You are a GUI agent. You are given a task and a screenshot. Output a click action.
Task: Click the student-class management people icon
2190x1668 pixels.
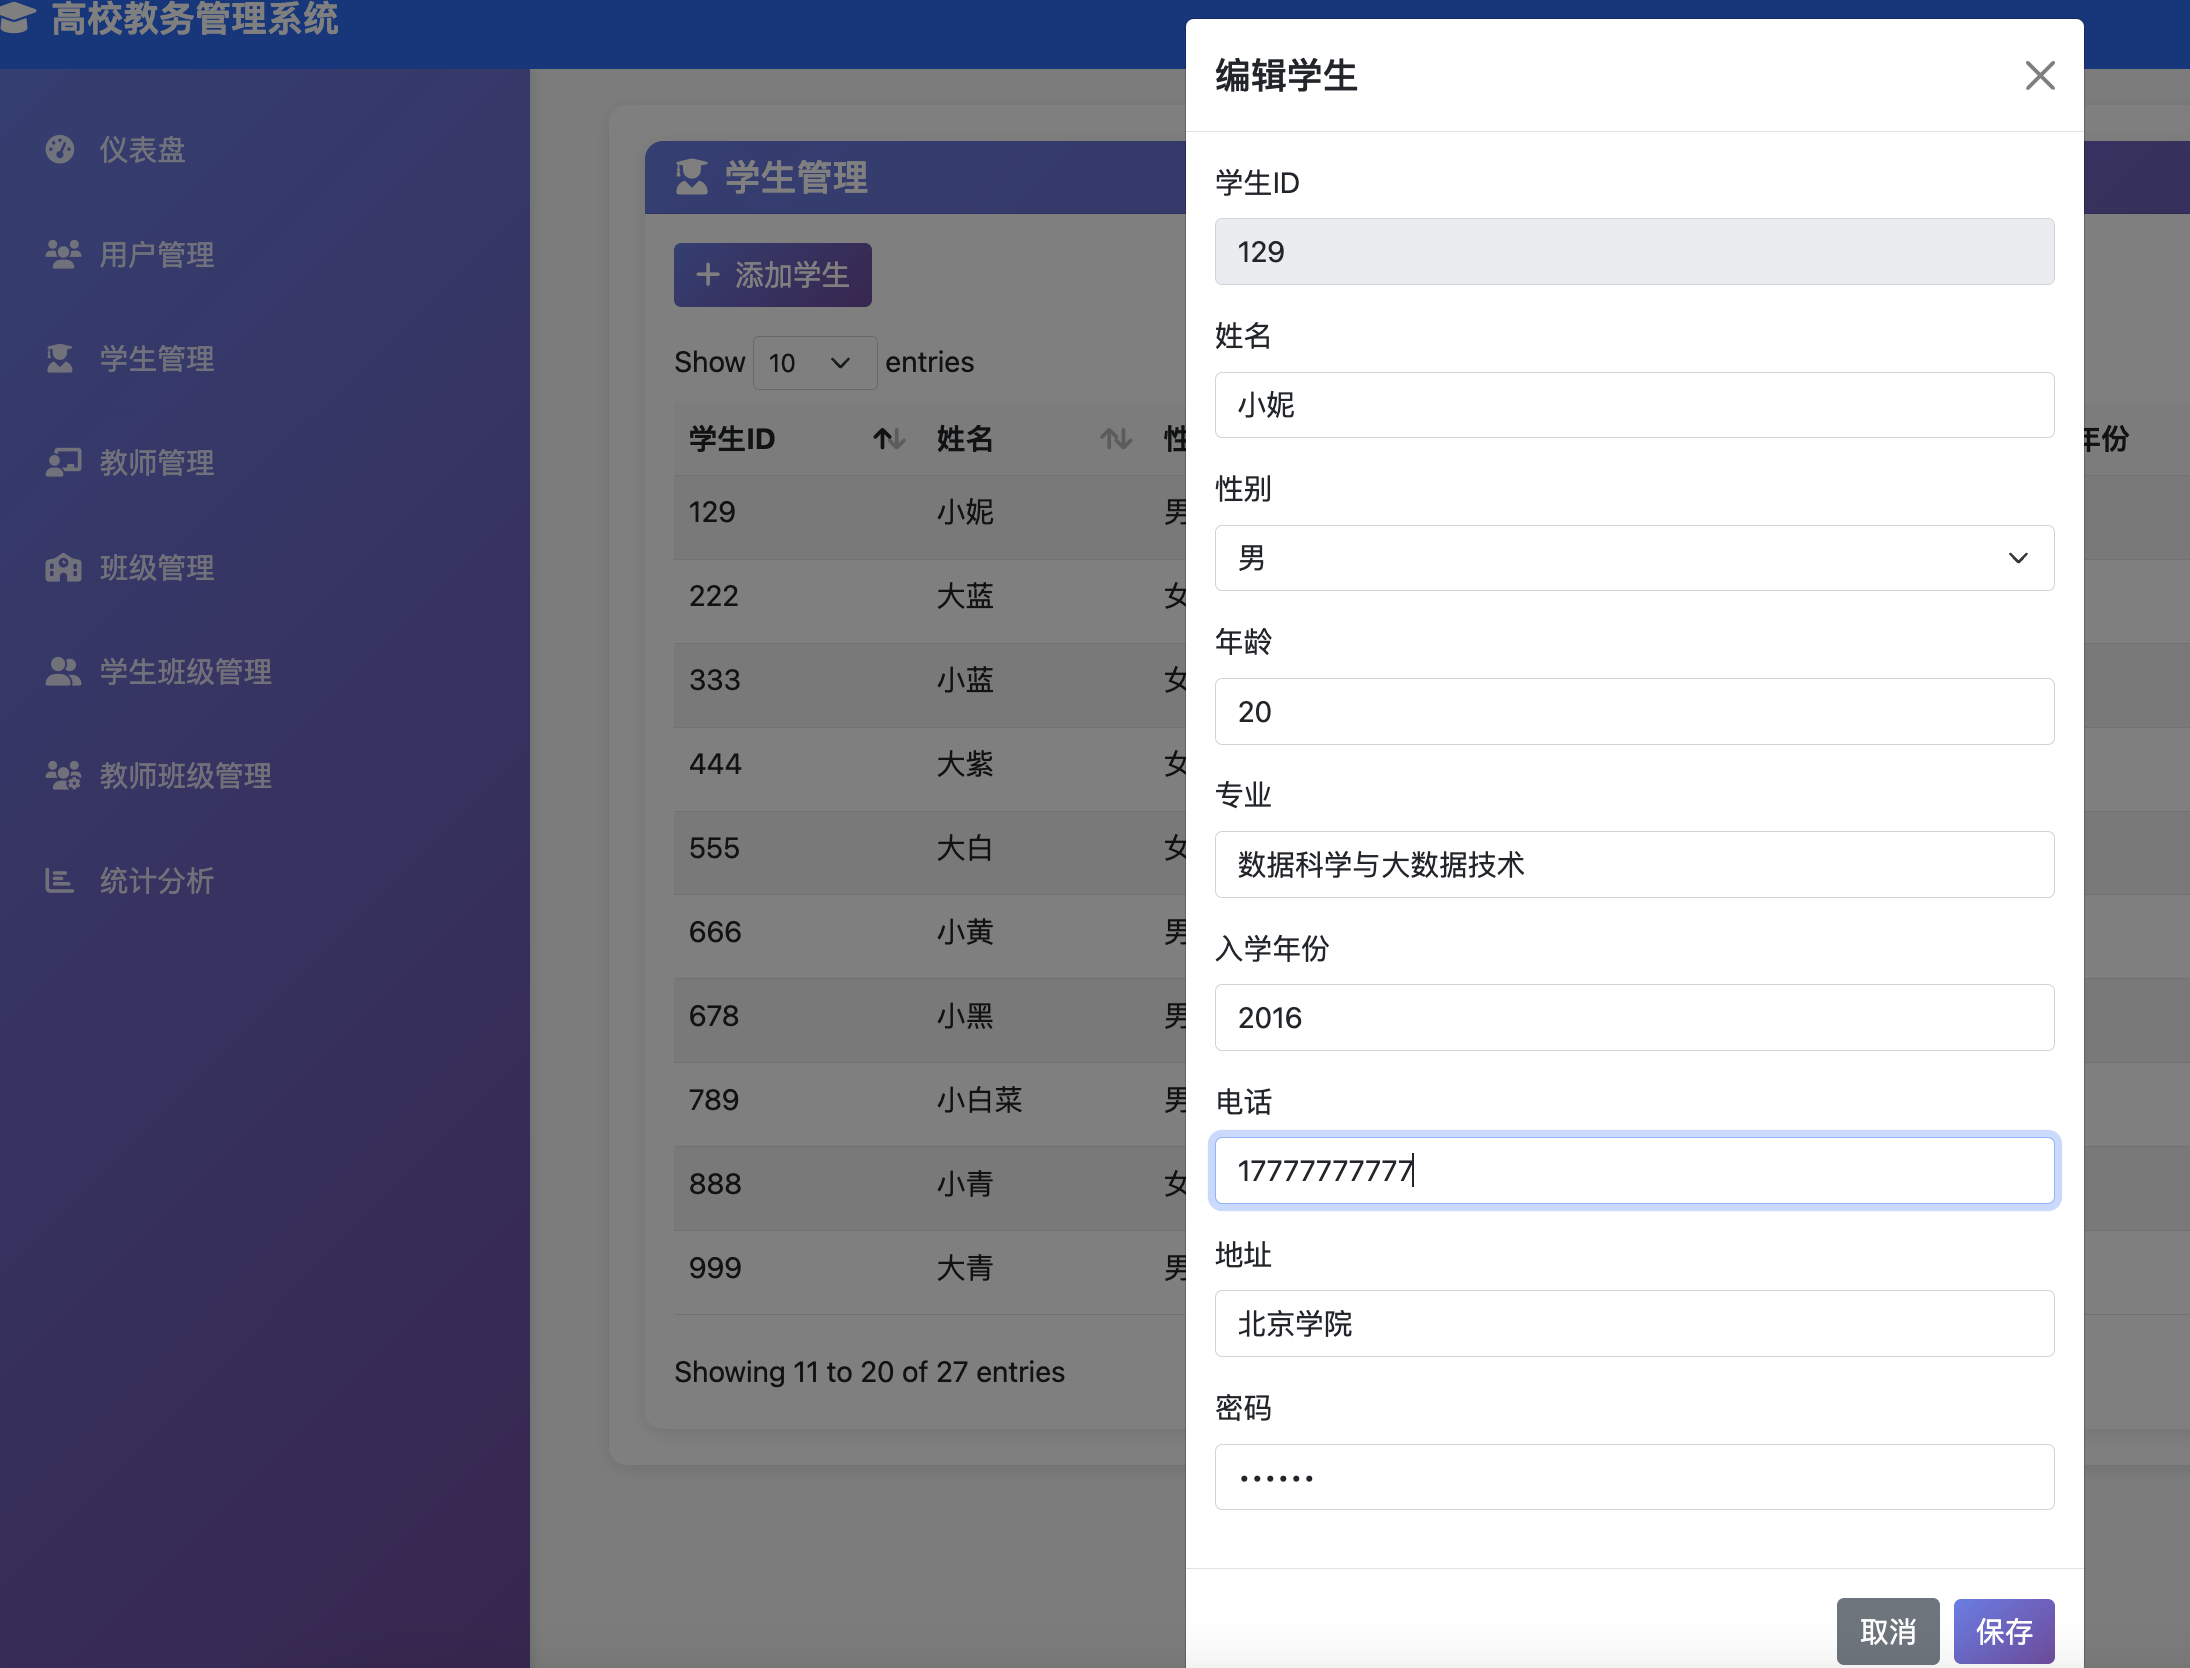pos(62,672)
